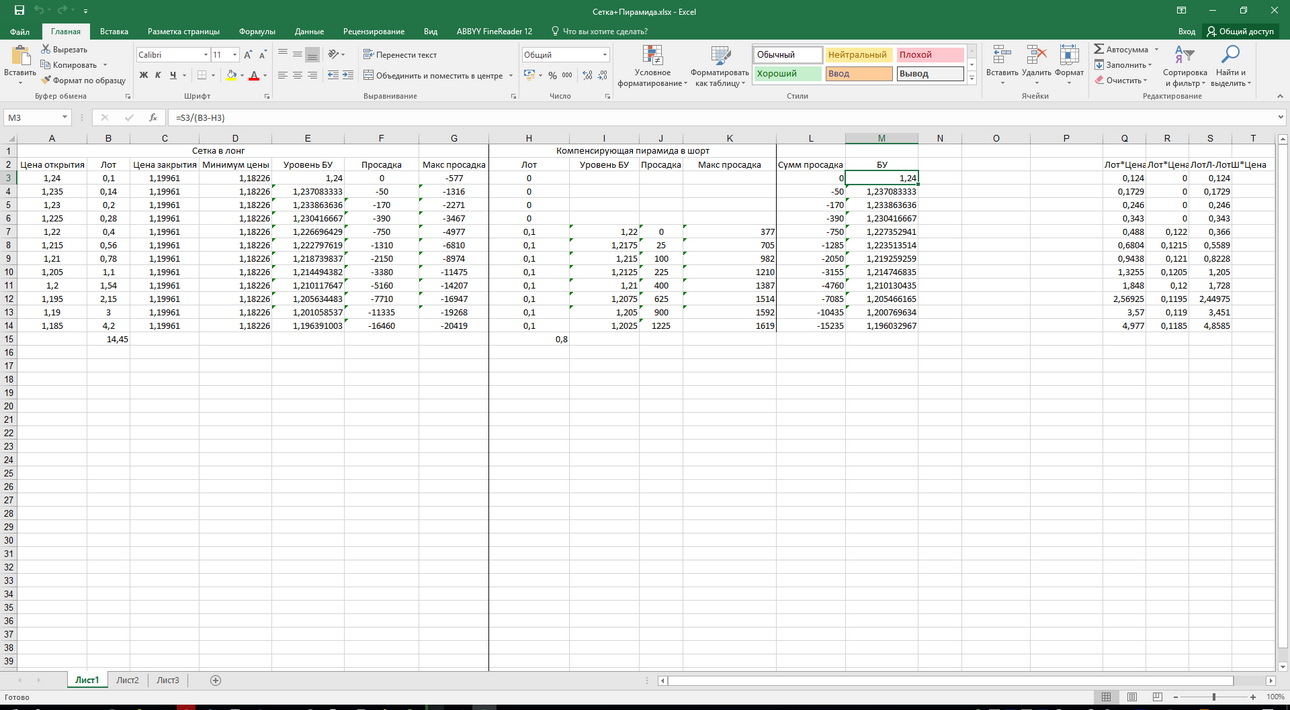Align cell text to the left
This screenshot has height=710, width=1290.
click(x=283, y=75)
